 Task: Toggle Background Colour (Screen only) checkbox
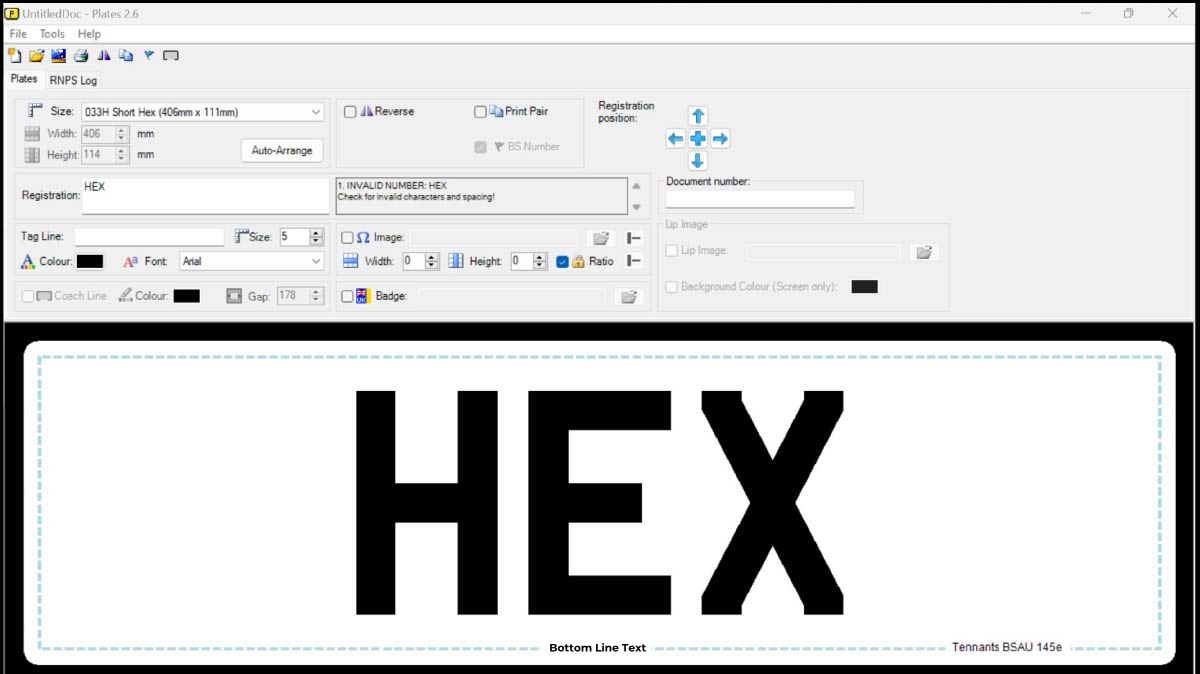[672, 287]
